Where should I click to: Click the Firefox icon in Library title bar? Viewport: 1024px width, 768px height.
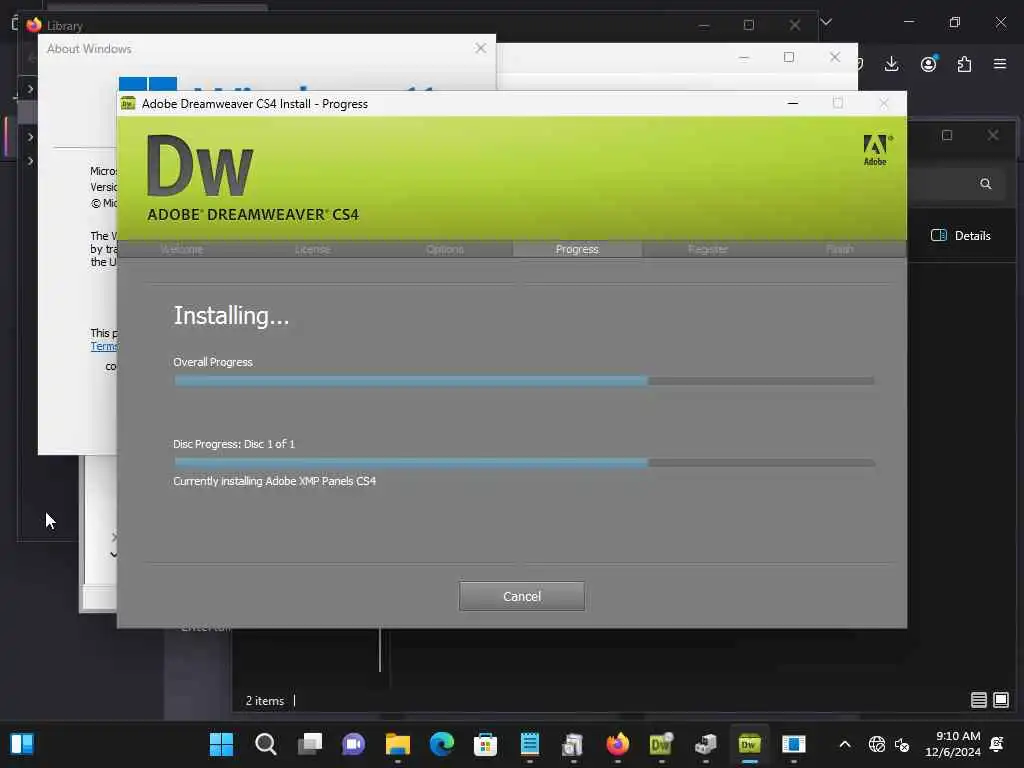click(34, 25)
